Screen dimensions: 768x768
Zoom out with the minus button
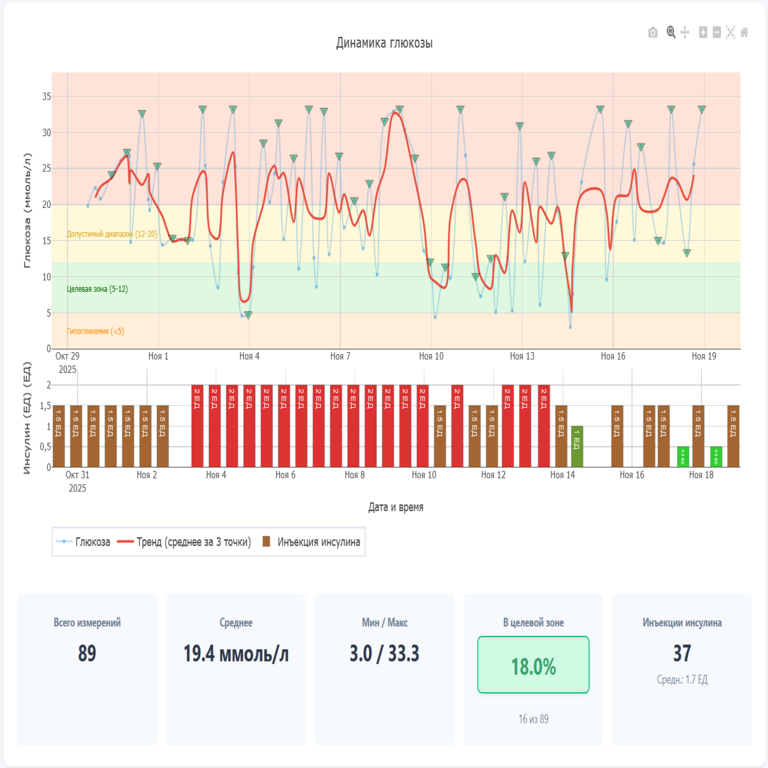pyautogui.click(x=717, y=33)
